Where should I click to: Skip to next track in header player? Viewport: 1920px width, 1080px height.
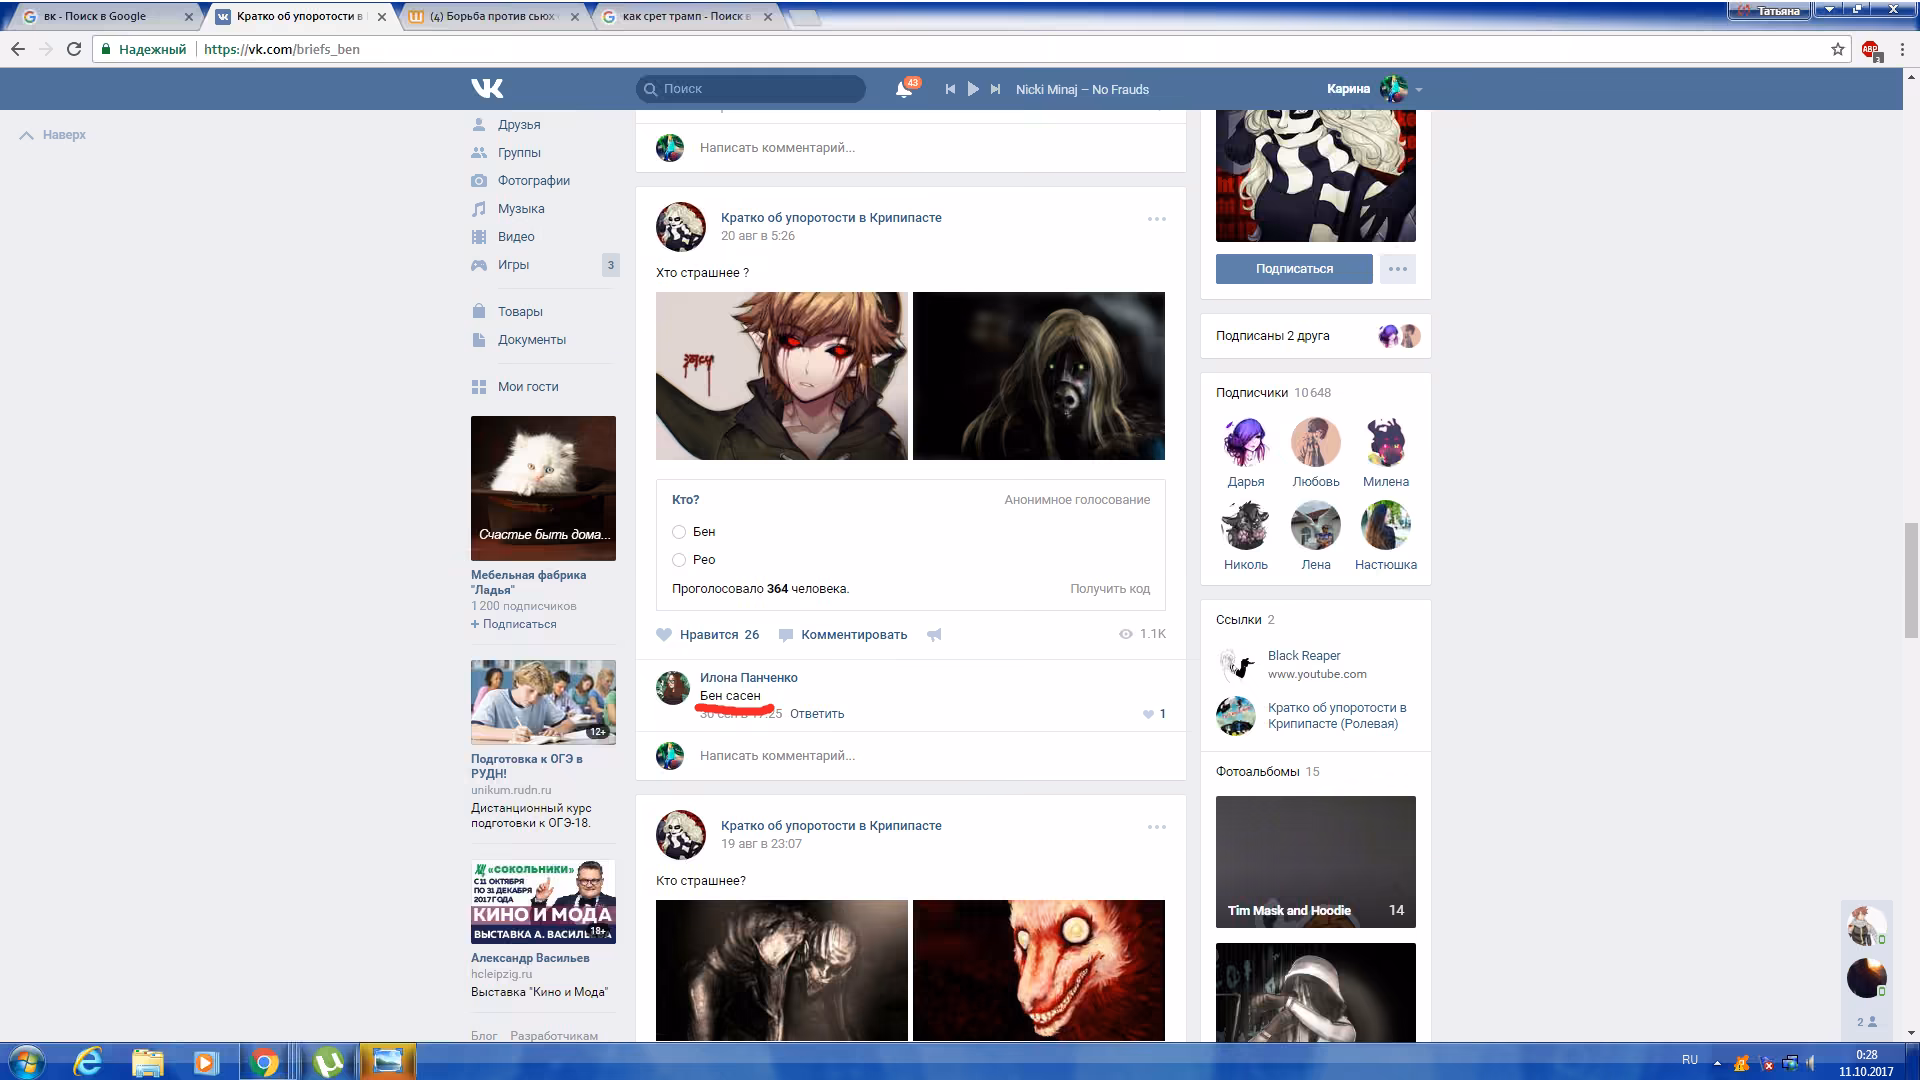[x=995, y=89]
